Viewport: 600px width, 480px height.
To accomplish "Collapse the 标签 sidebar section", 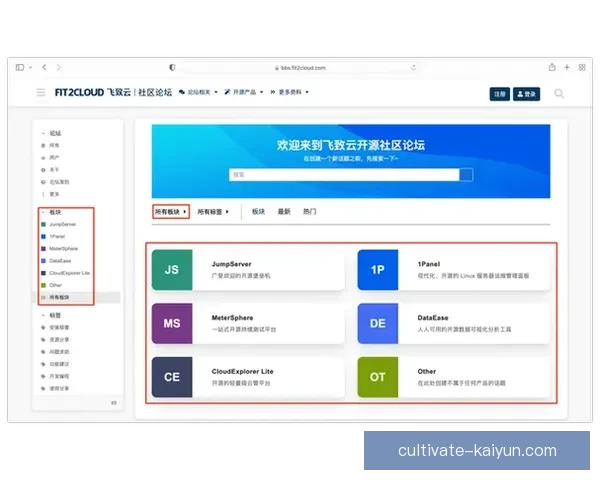I will 51,315.
